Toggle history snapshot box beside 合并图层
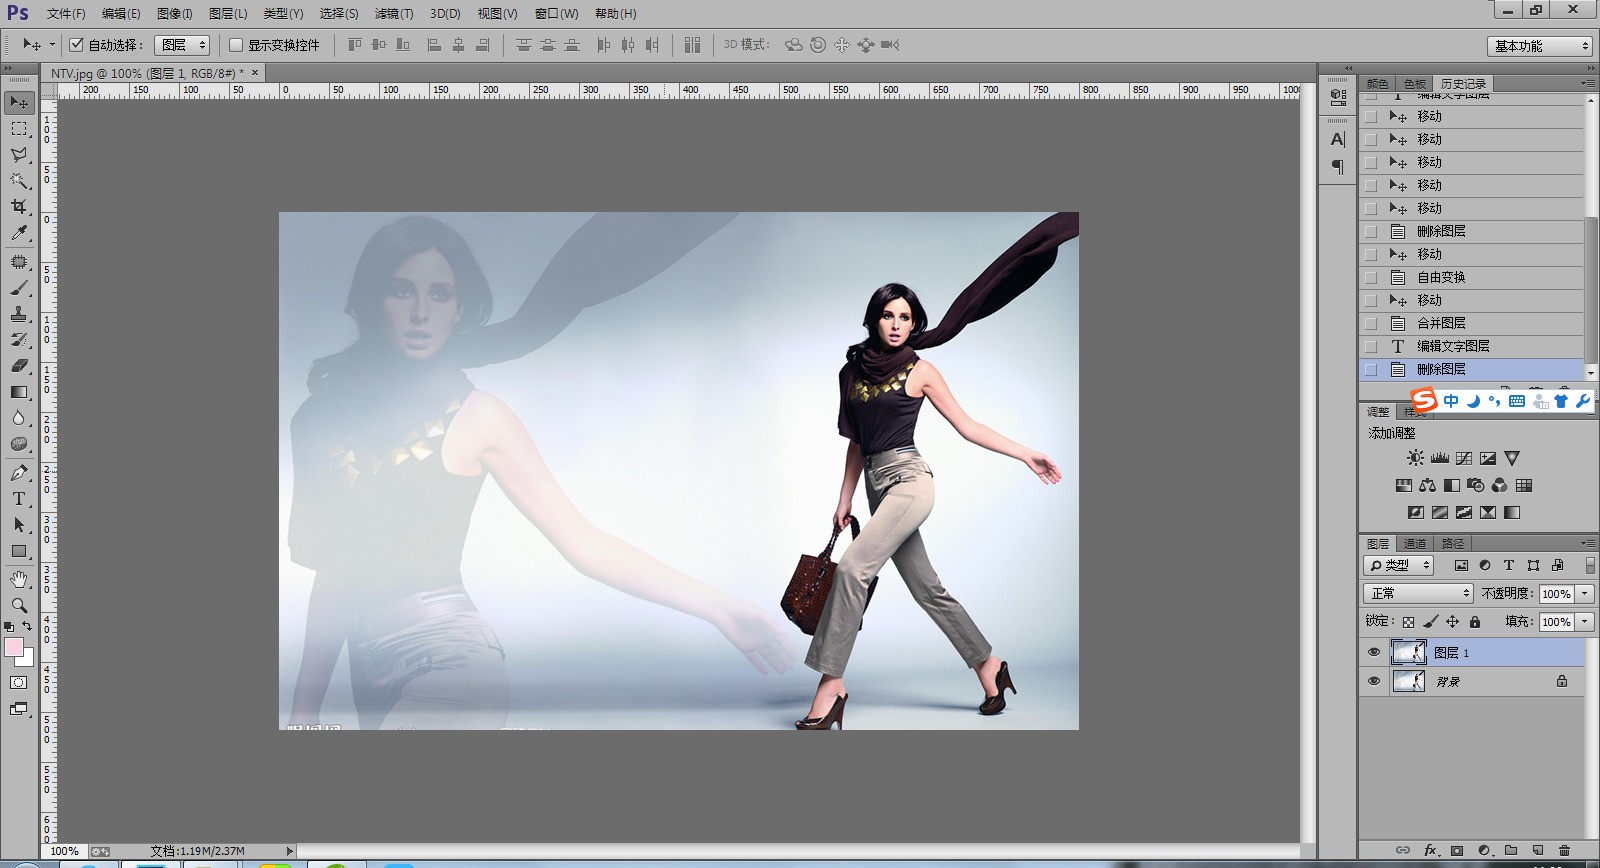The image size is (1600, 868). (x=1371, y=323)
